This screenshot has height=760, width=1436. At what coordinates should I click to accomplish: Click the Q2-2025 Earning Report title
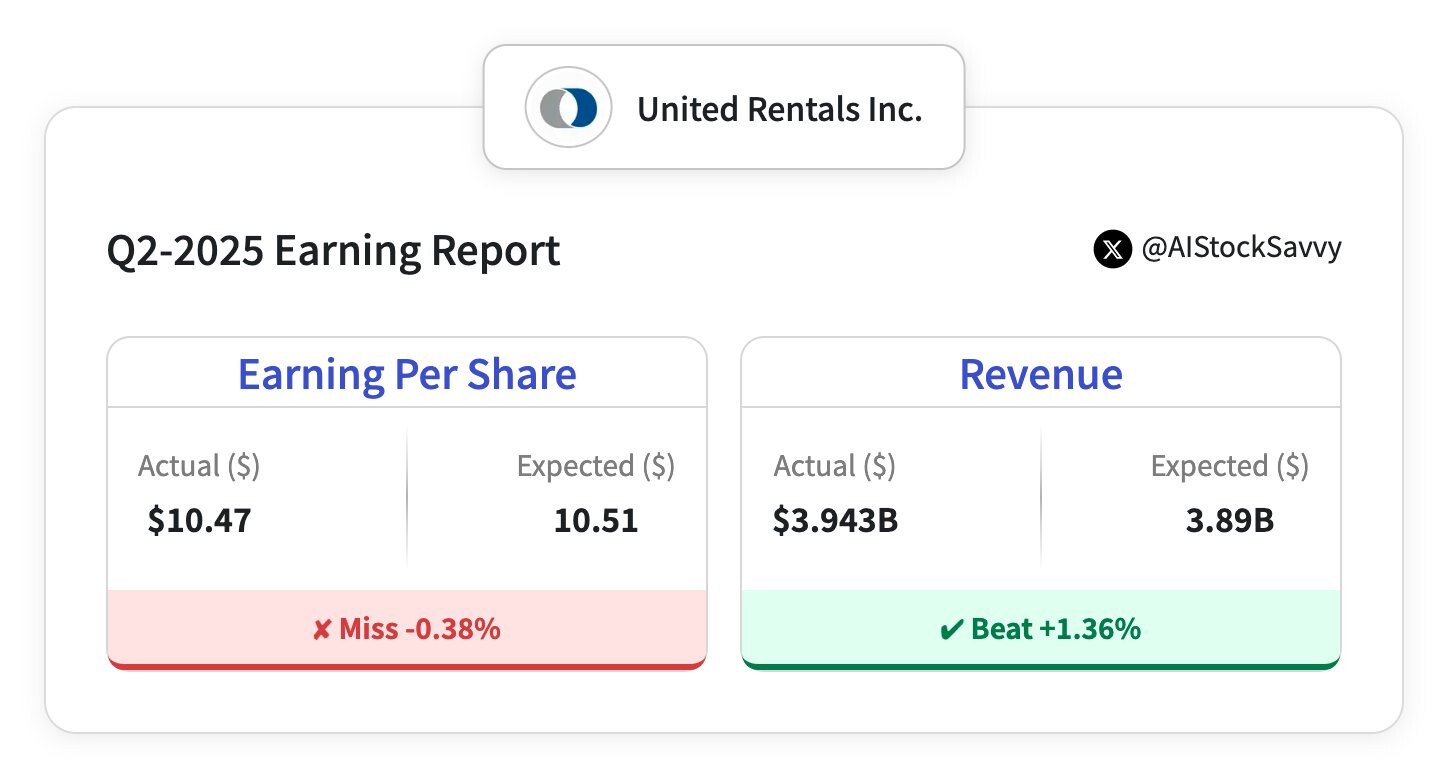pyautogui.click(x=333, y=251)
